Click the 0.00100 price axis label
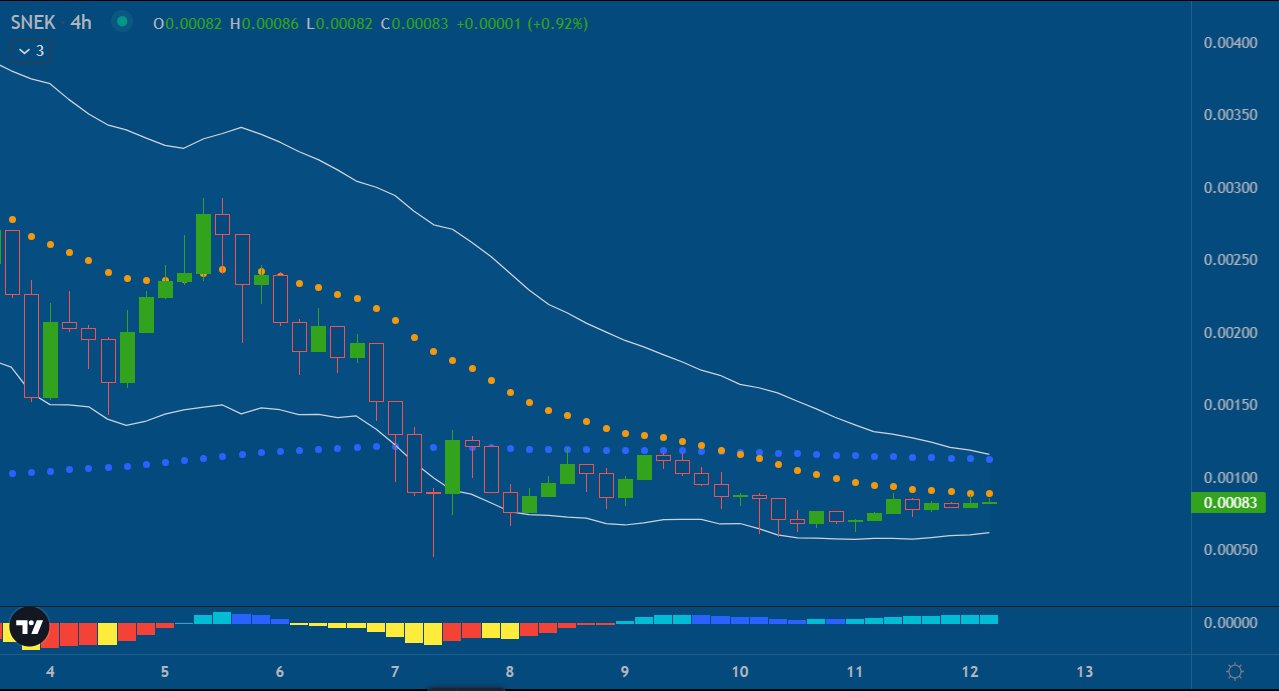The width and height of the screenshot is (1279, 691). tap(1229, 477)
